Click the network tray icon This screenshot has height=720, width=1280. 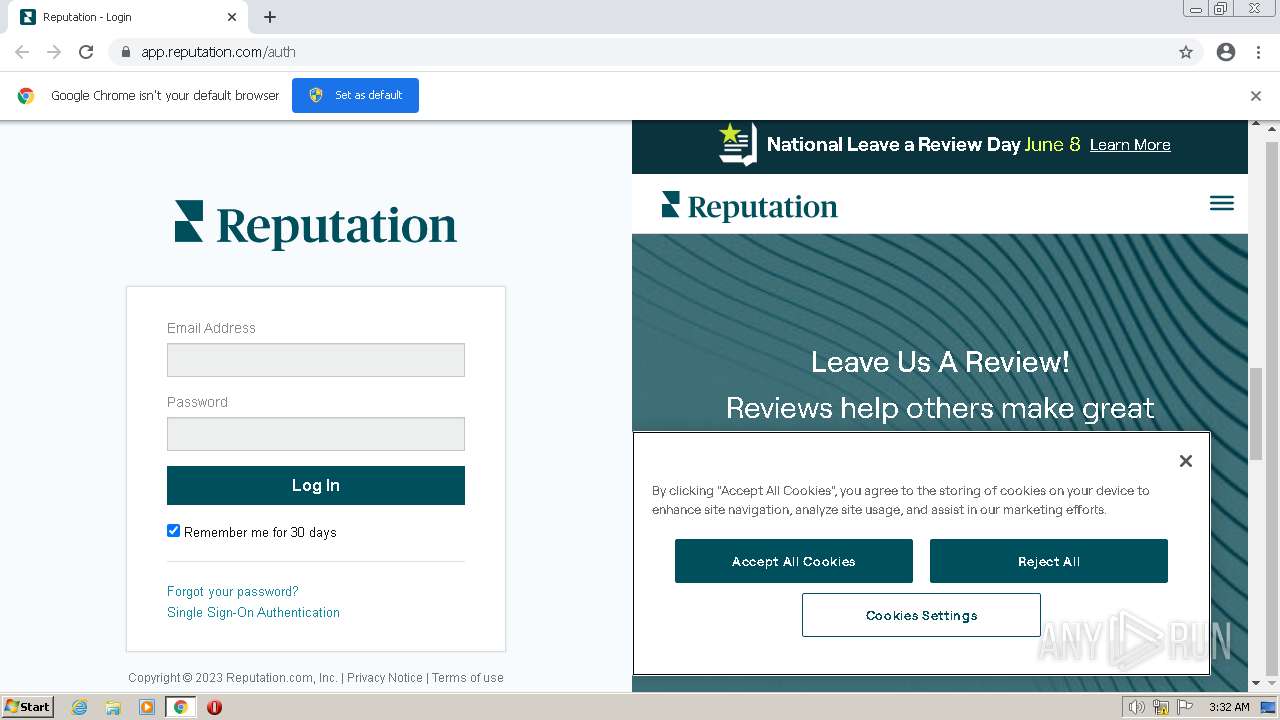(1161, 707)
